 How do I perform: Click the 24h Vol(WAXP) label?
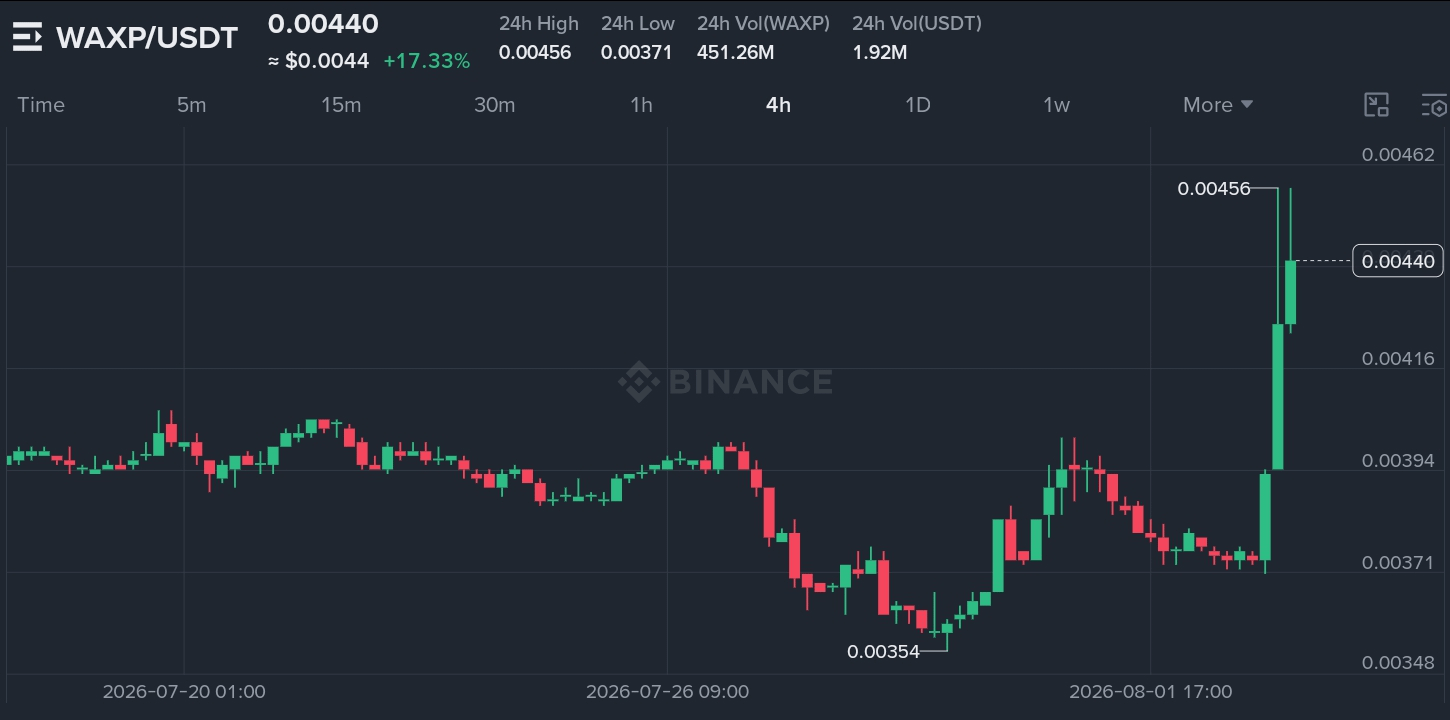(763, 23)
